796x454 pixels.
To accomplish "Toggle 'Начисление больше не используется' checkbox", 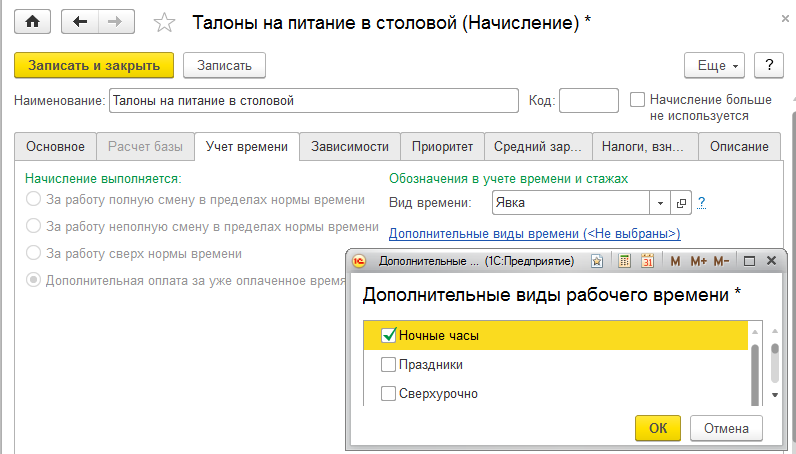I will (637, 100).
